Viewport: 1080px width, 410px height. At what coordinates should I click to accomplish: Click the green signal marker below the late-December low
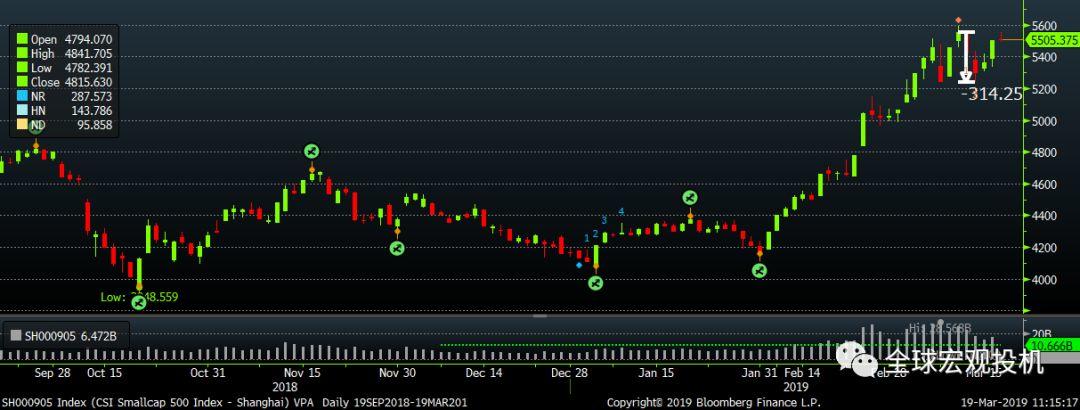coord(595,283)
